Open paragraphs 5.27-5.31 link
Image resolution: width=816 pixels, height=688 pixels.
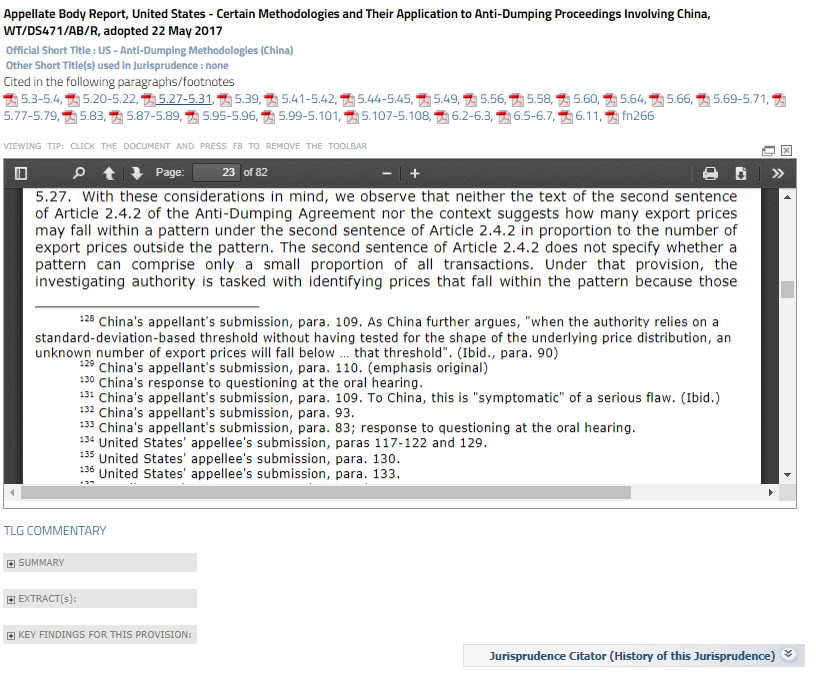[x=185, y=99]
